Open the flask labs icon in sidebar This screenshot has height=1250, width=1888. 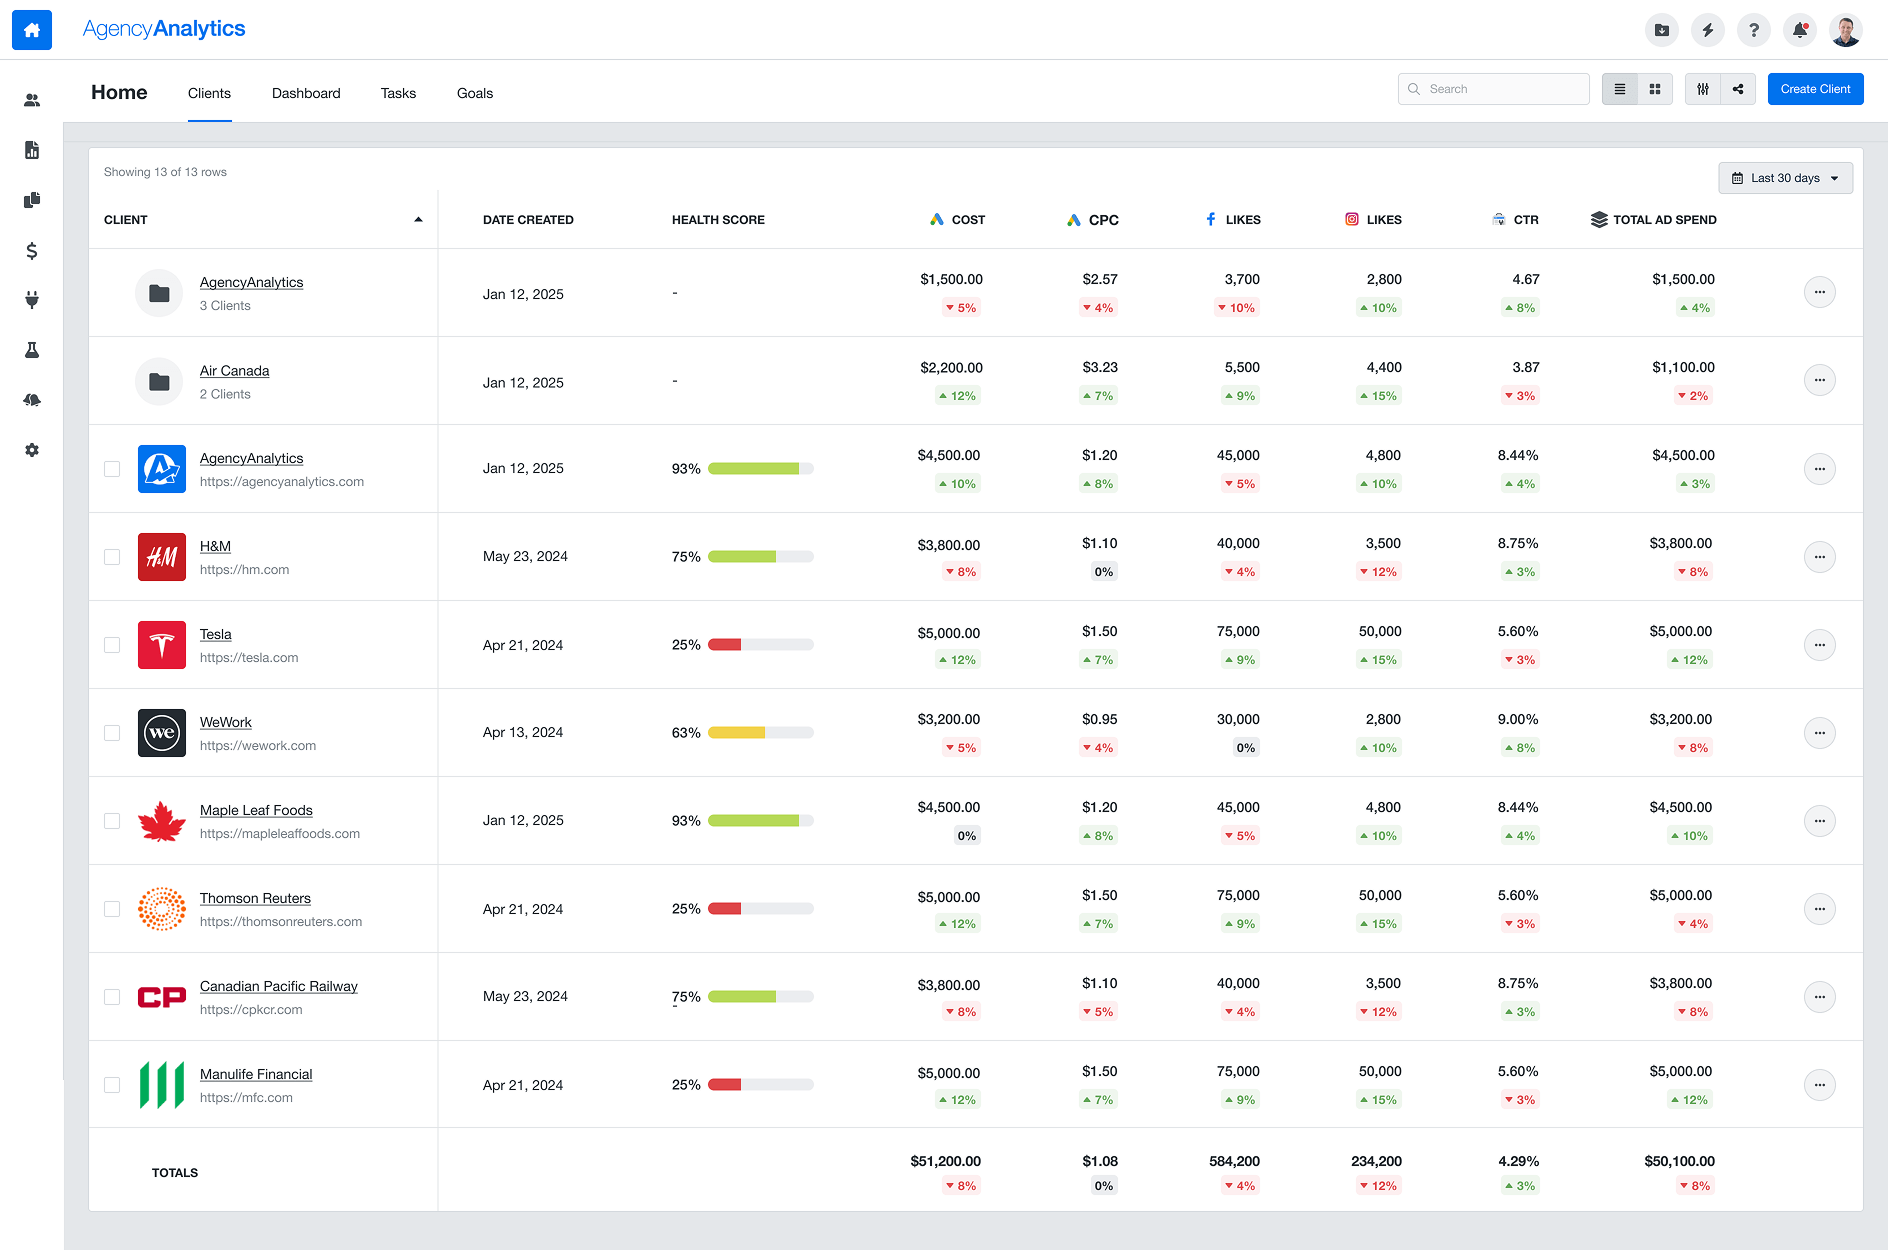[32, 350]
